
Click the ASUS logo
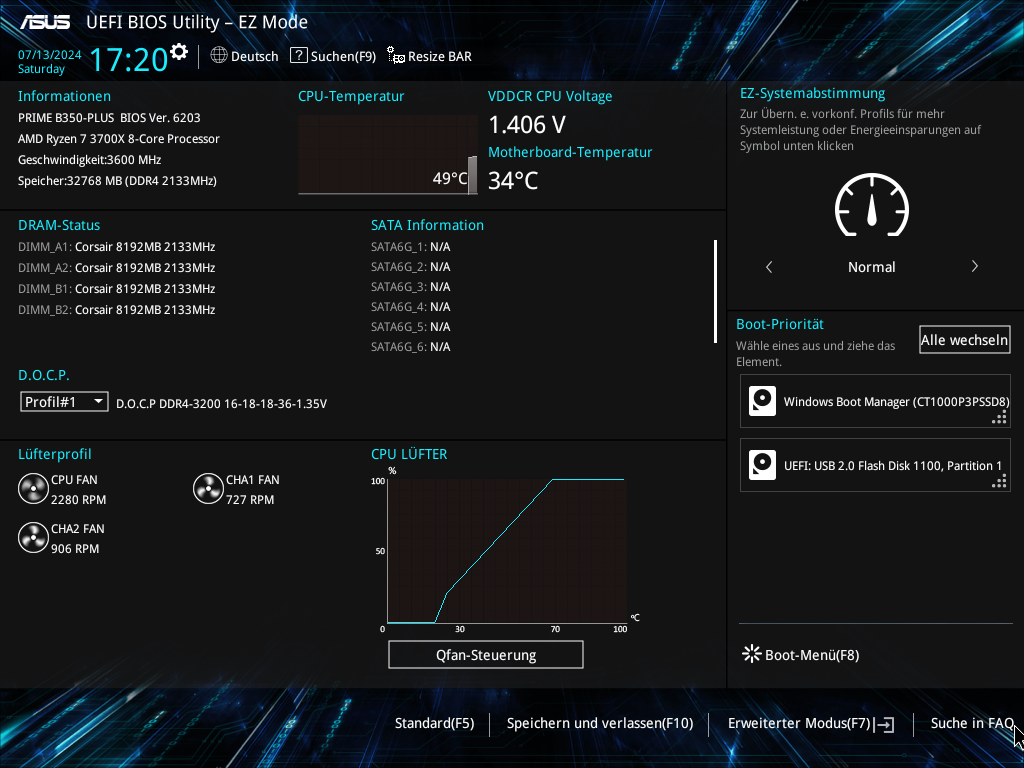[44, 22]
